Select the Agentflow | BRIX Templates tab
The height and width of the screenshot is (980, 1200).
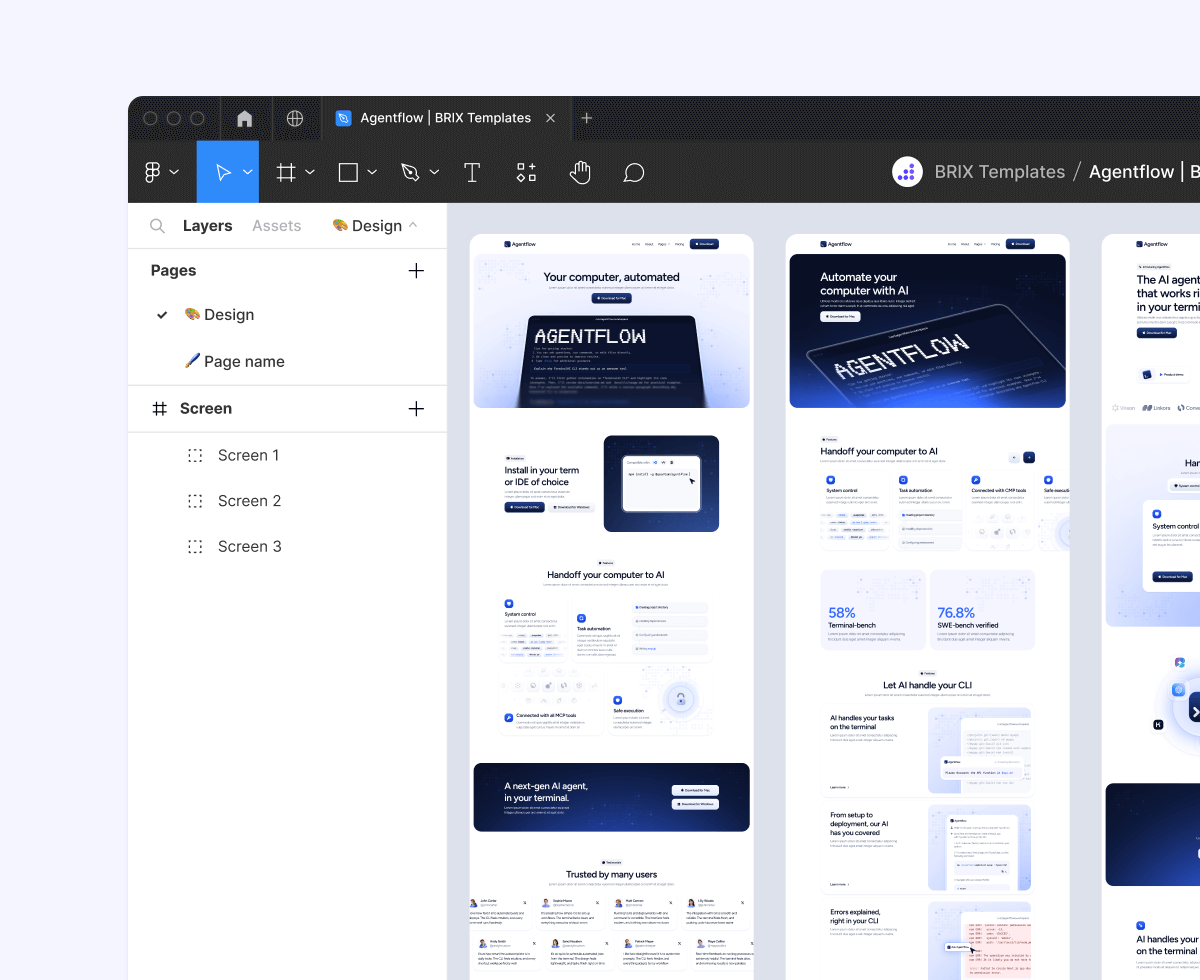440,117
